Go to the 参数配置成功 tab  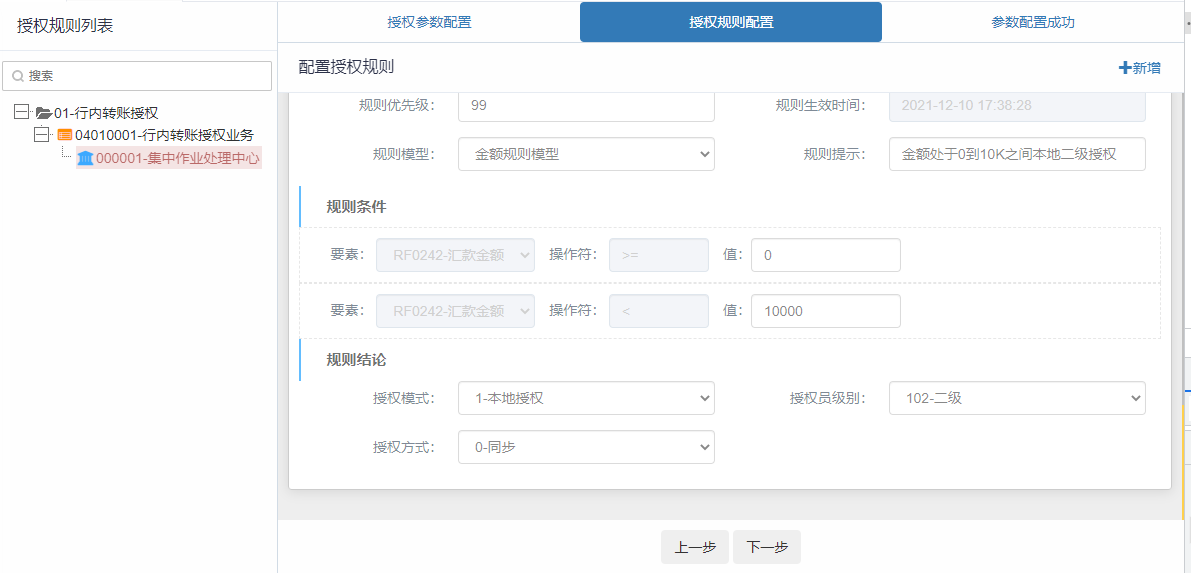click(x=1032, y=22)
